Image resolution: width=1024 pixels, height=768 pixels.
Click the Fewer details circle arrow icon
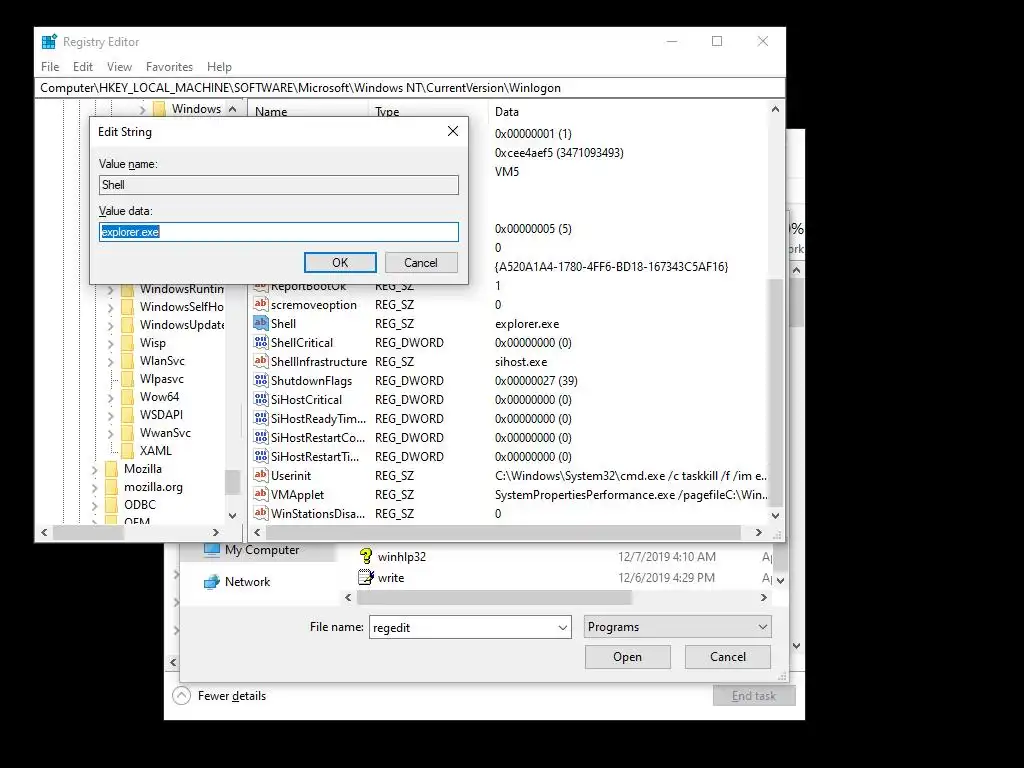(182, 696)
